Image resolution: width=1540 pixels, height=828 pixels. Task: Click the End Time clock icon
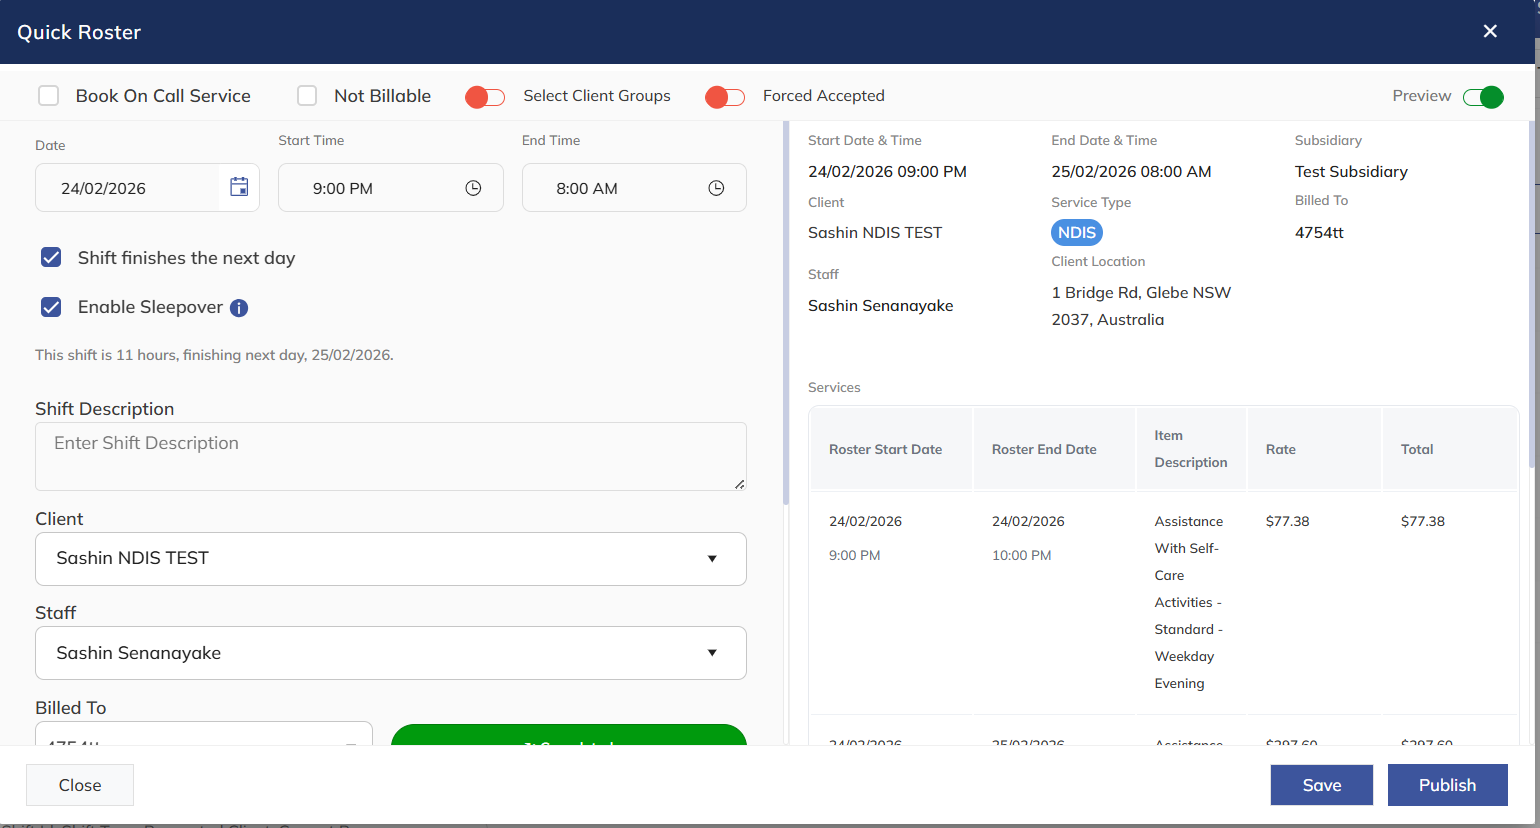[x=716, y=188]
